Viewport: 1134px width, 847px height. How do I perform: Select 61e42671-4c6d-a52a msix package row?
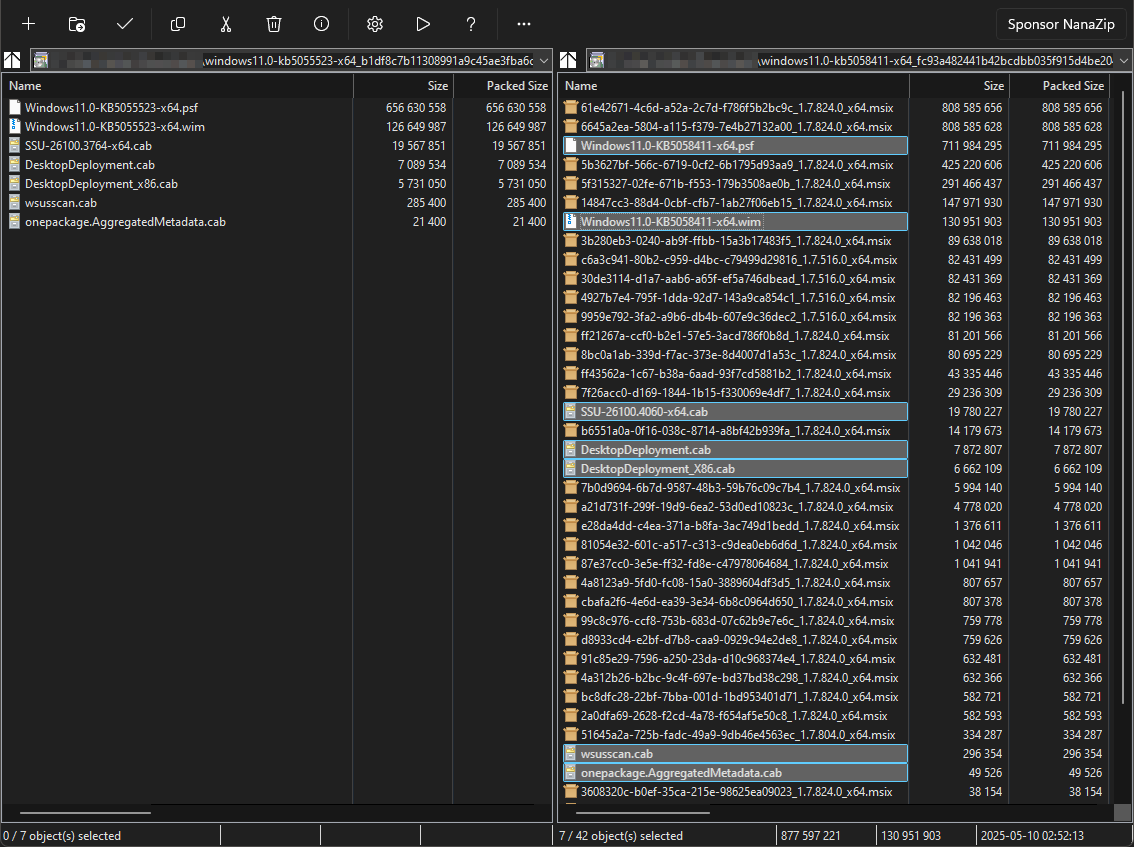point(835,108)
